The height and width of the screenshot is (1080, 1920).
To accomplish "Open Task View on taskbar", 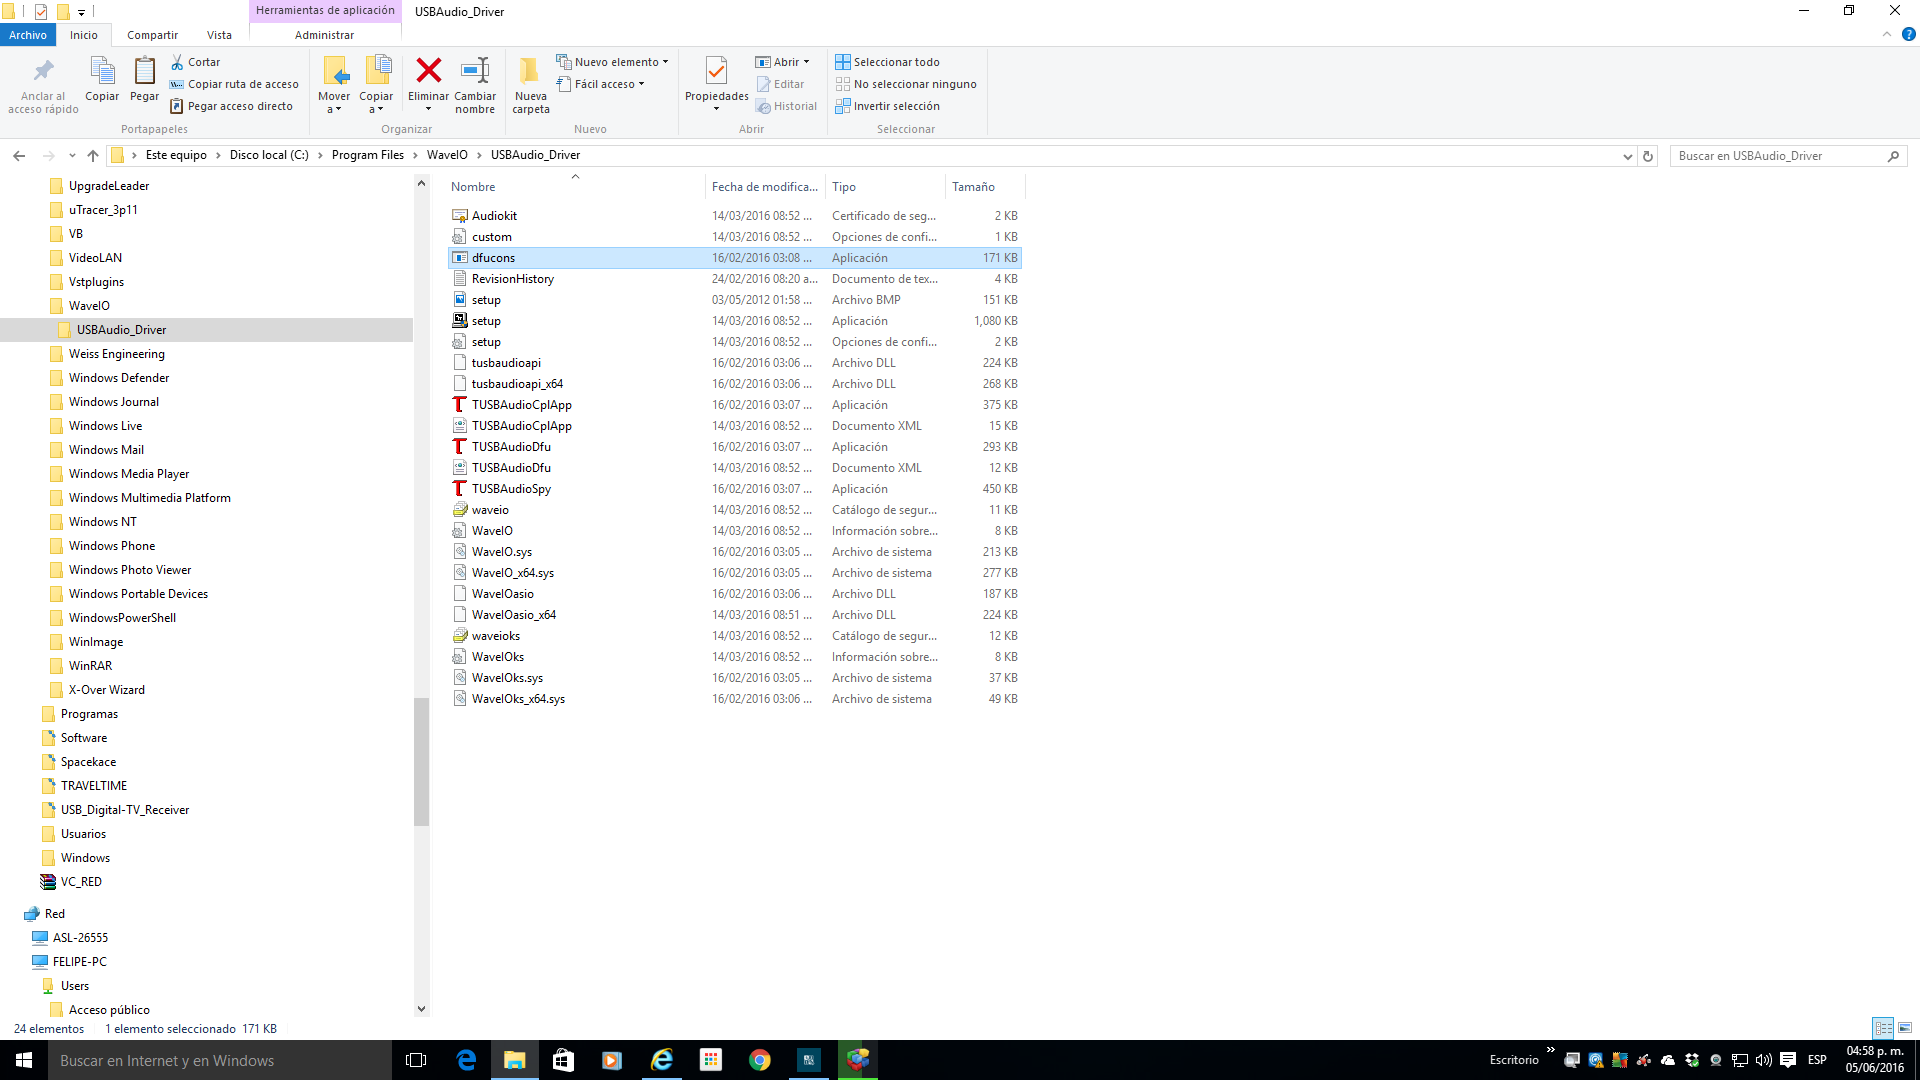I will 416,1060.
